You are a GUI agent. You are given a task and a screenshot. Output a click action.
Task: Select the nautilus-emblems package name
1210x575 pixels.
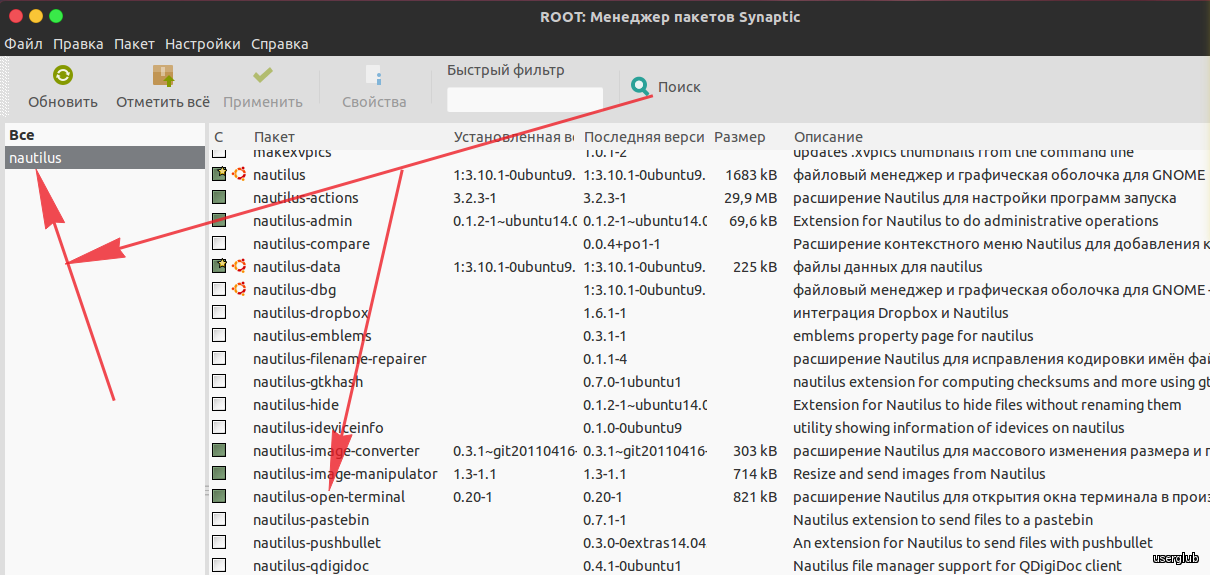coord(312,336)
